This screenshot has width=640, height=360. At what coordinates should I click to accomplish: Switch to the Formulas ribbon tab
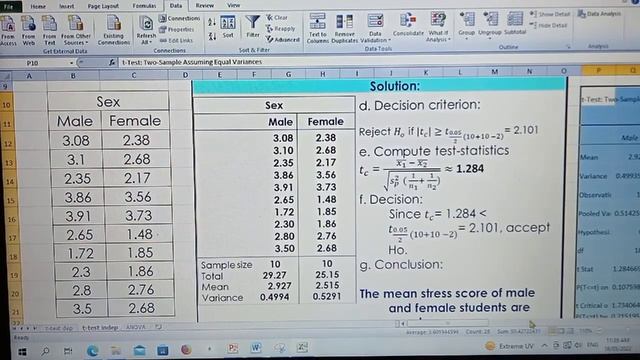[144, 6]
